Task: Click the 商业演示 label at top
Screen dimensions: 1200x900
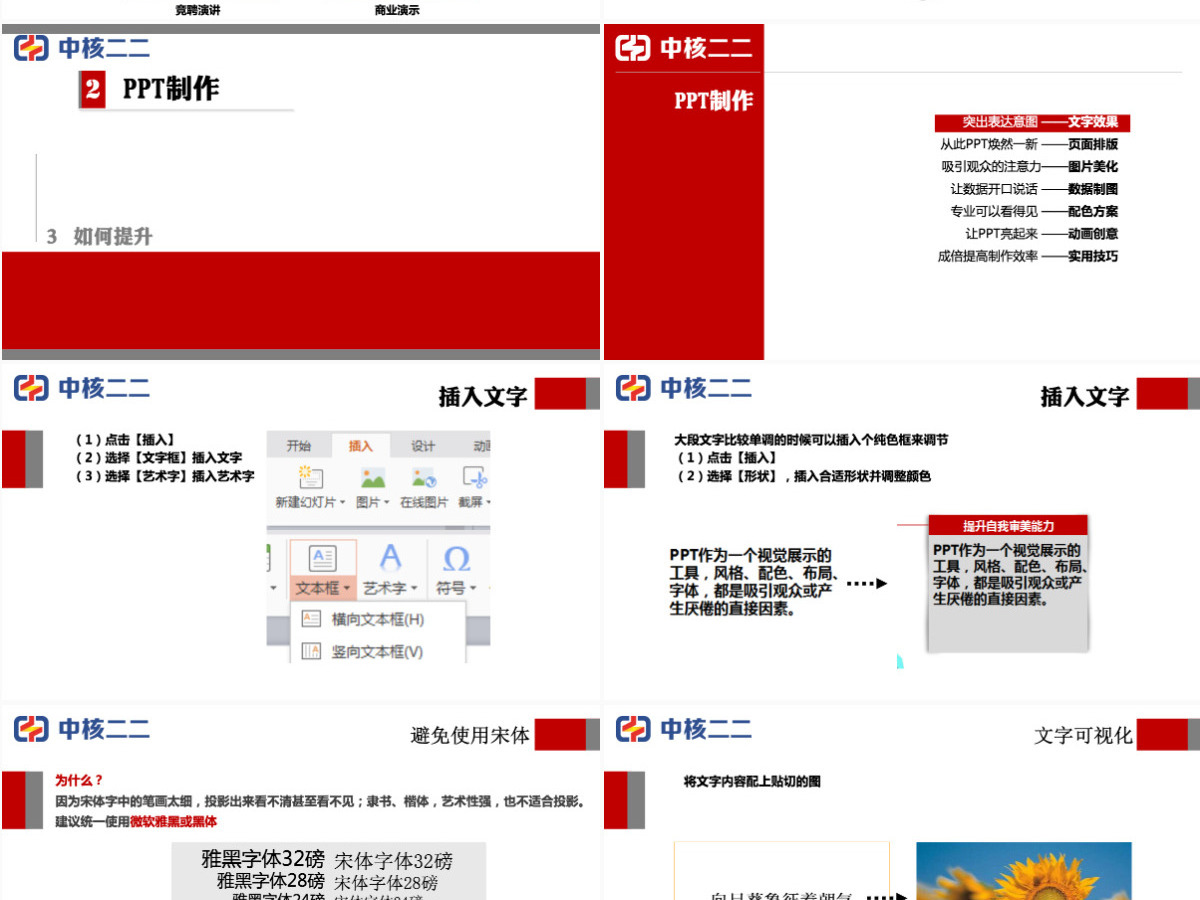Action: pyautogui.click(x=397, y=10)
